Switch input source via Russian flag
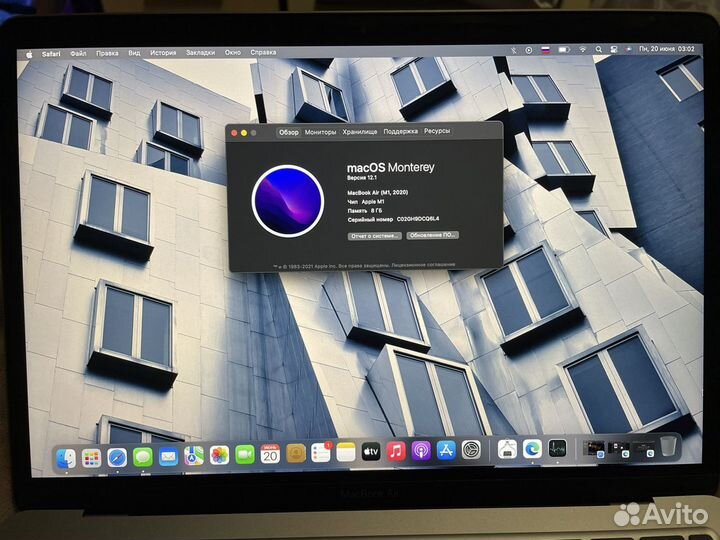Image resolution: width=720 pixels, height=540 pixels. click(546, 50)
